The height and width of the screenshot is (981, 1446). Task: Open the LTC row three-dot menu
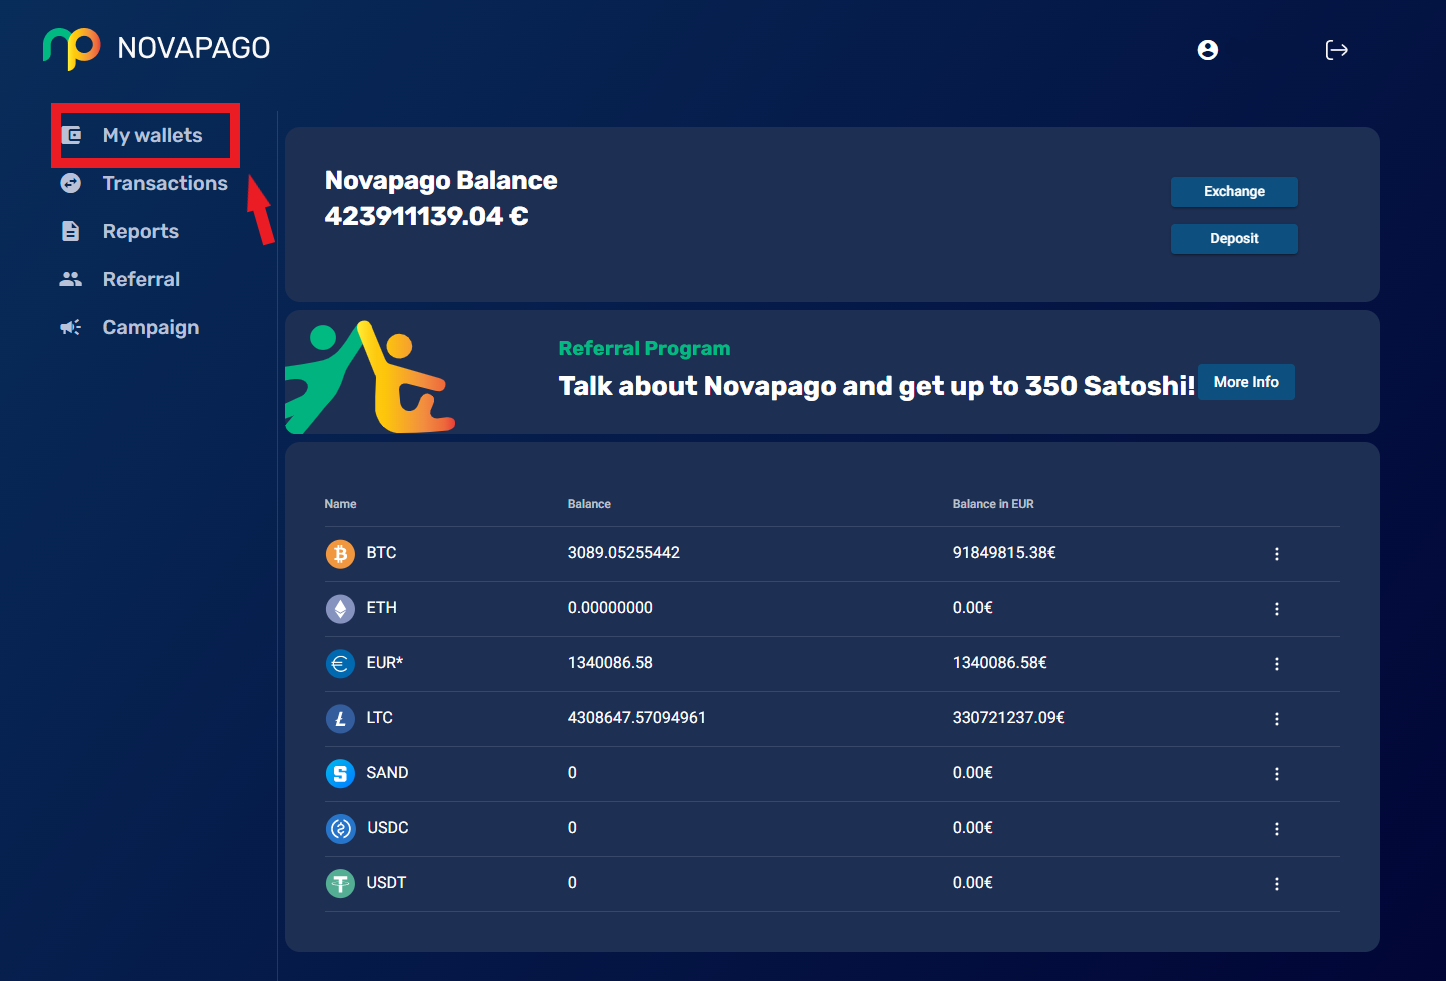click(x=1276, y=719)
